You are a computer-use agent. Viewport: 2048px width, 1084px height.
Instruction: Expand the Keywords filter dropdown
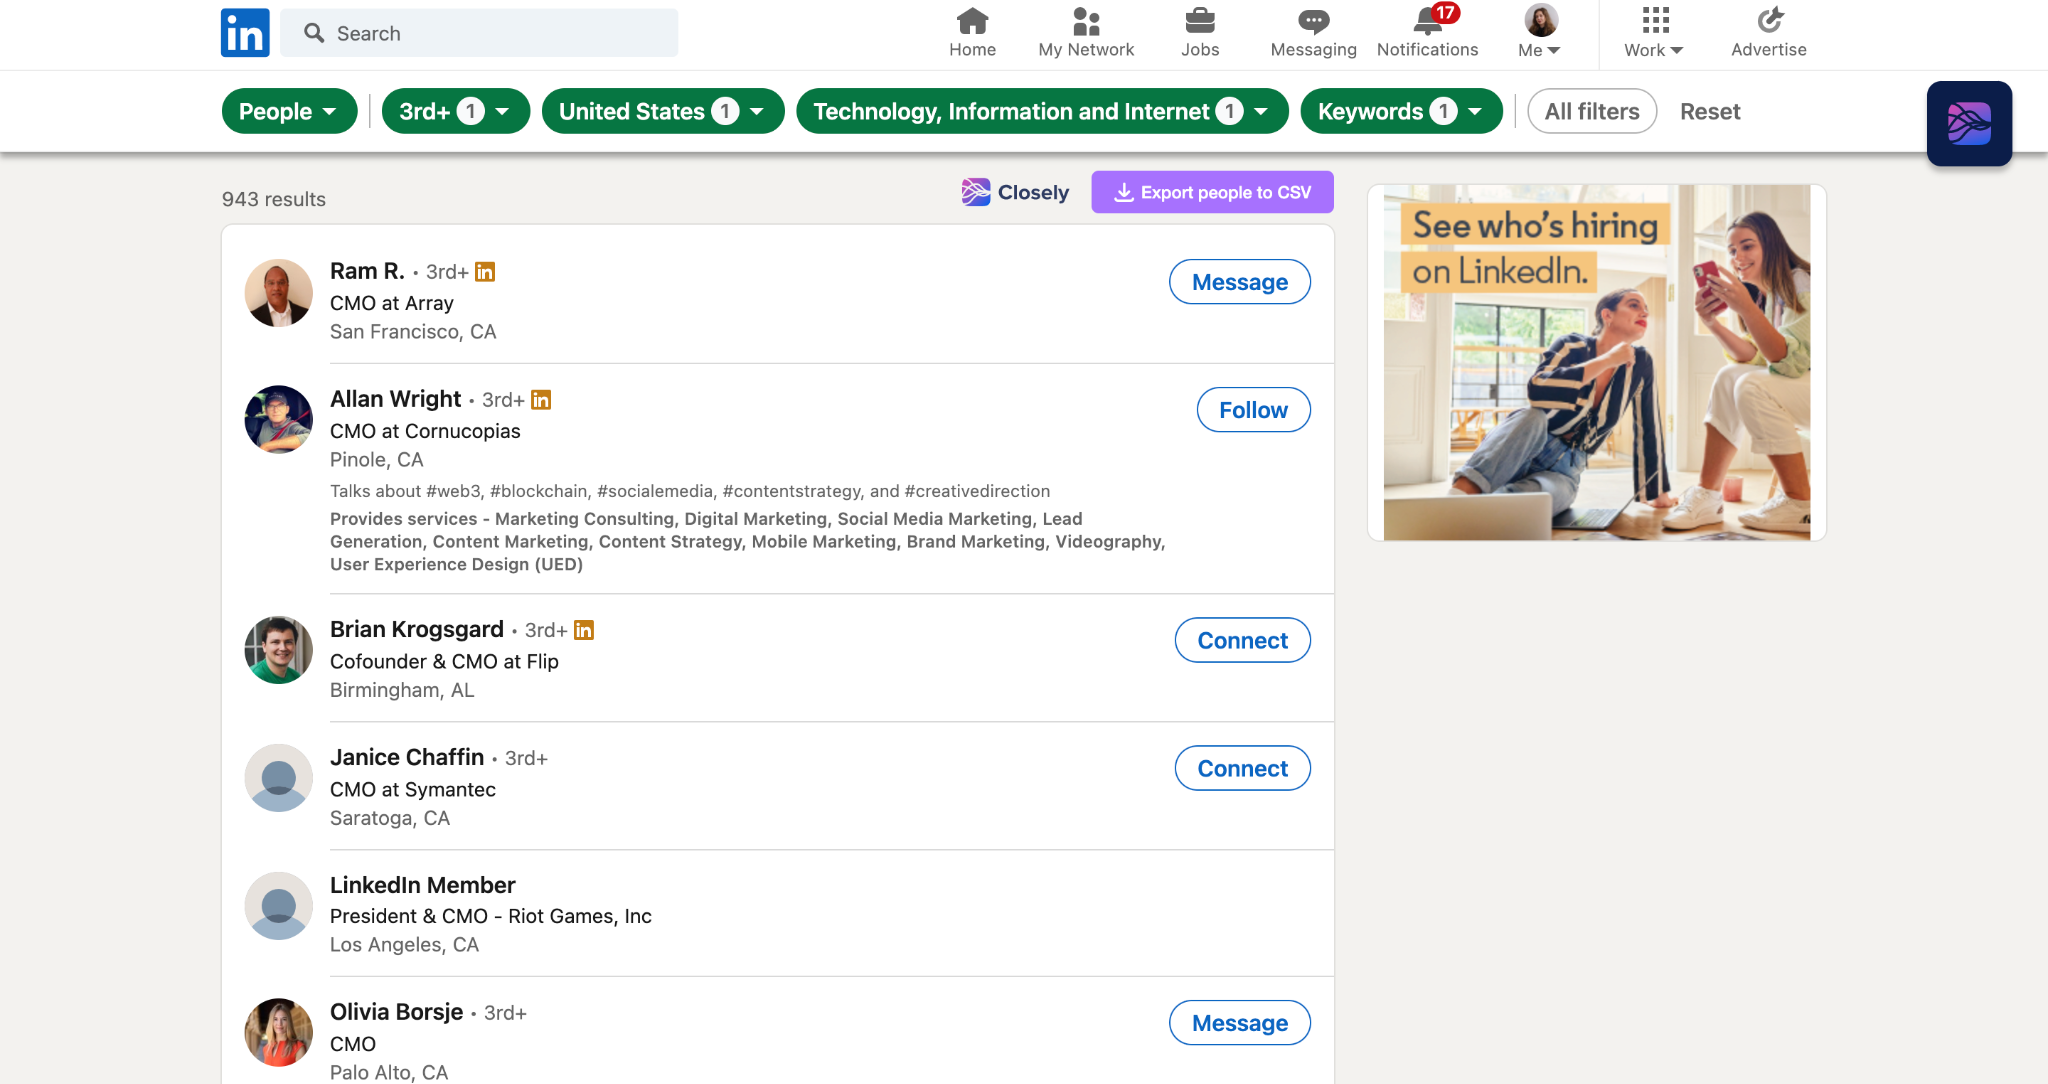click(1401, 111)
